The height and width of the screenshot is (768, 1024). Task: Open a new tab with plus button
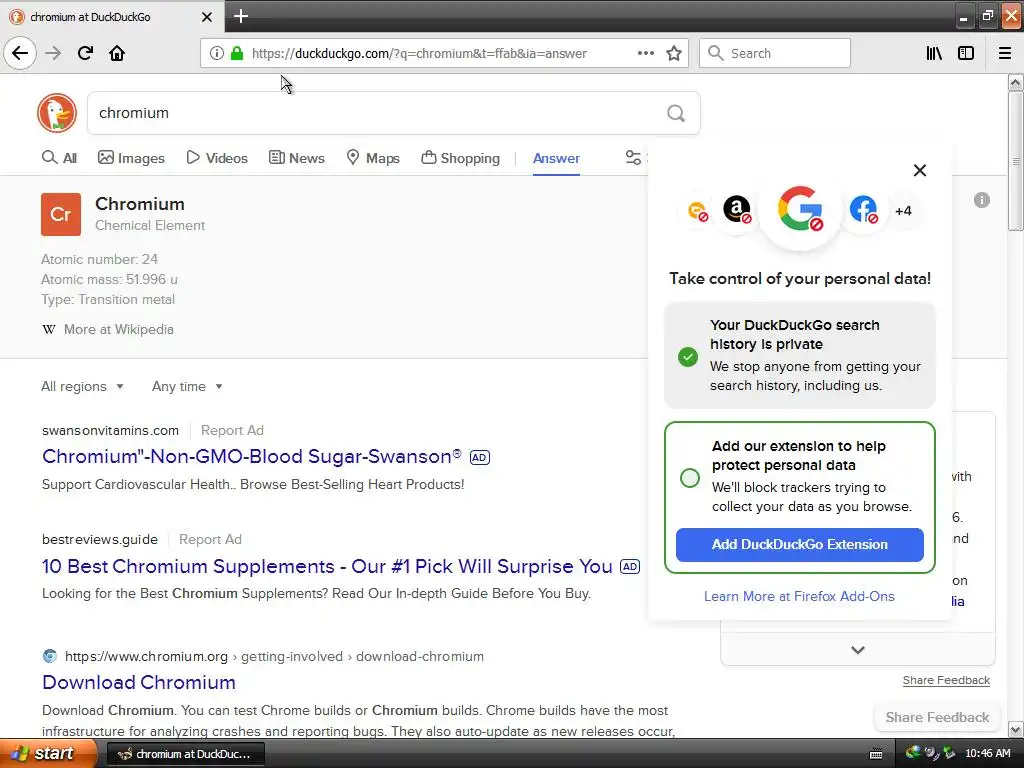tap(240, 16)
